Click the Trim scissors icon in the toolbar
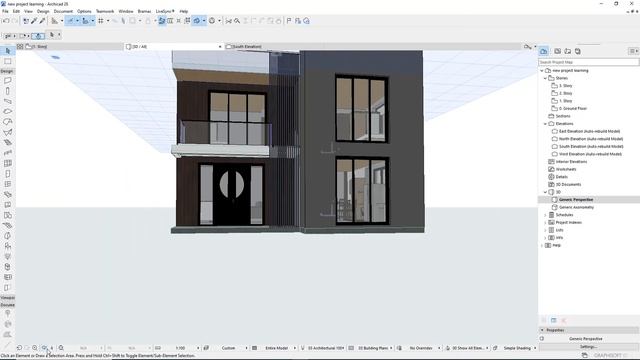The image size is (640, 360). point(229,21)
